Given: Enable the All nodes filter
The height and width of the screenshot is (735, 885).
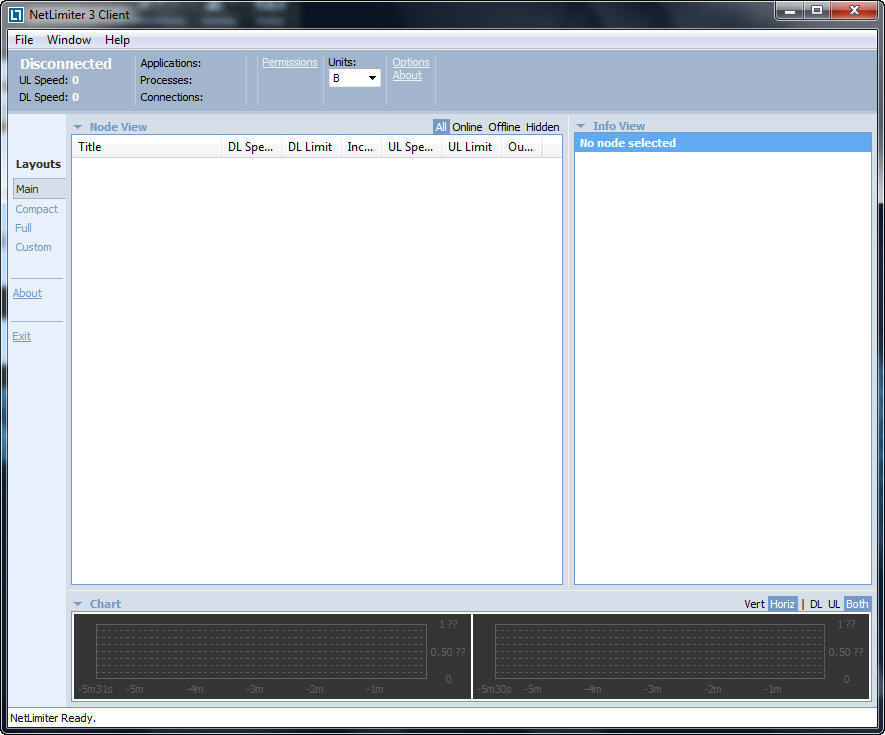Looking at the screenshot, I should click(440, 126).
